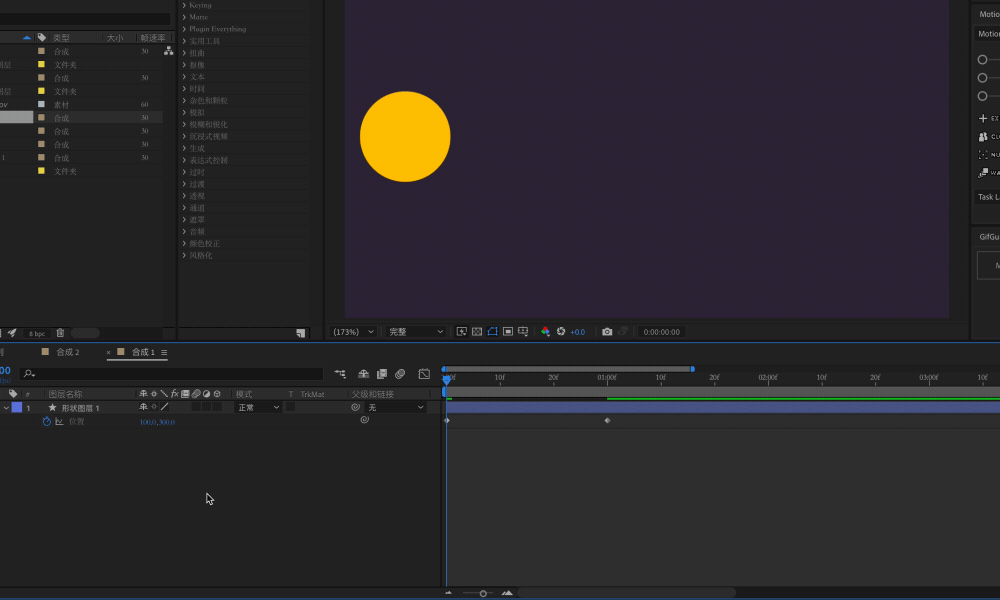Click the timeline layer search field
This screenshot has width=1000, height=600.
pyautogui.click(x=172, y=374)
